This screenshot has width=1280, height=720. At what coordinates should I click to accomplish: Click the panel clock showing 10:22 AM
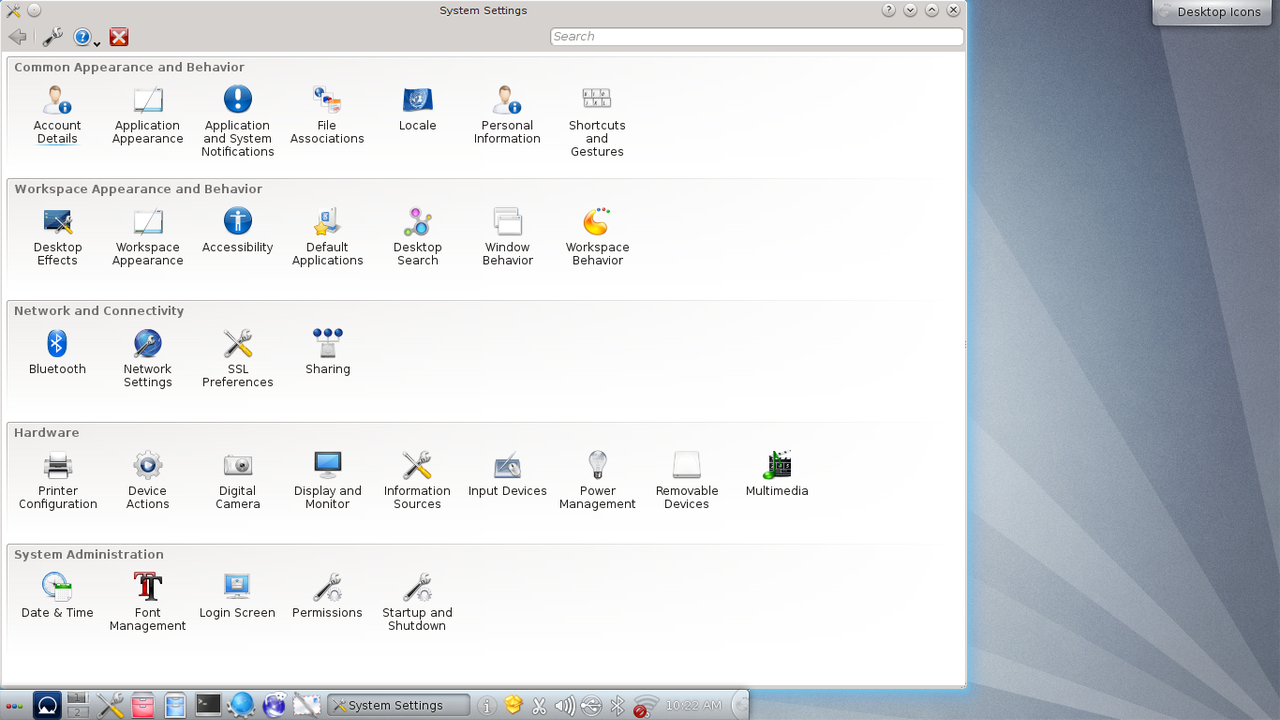[x=693, y=705]
